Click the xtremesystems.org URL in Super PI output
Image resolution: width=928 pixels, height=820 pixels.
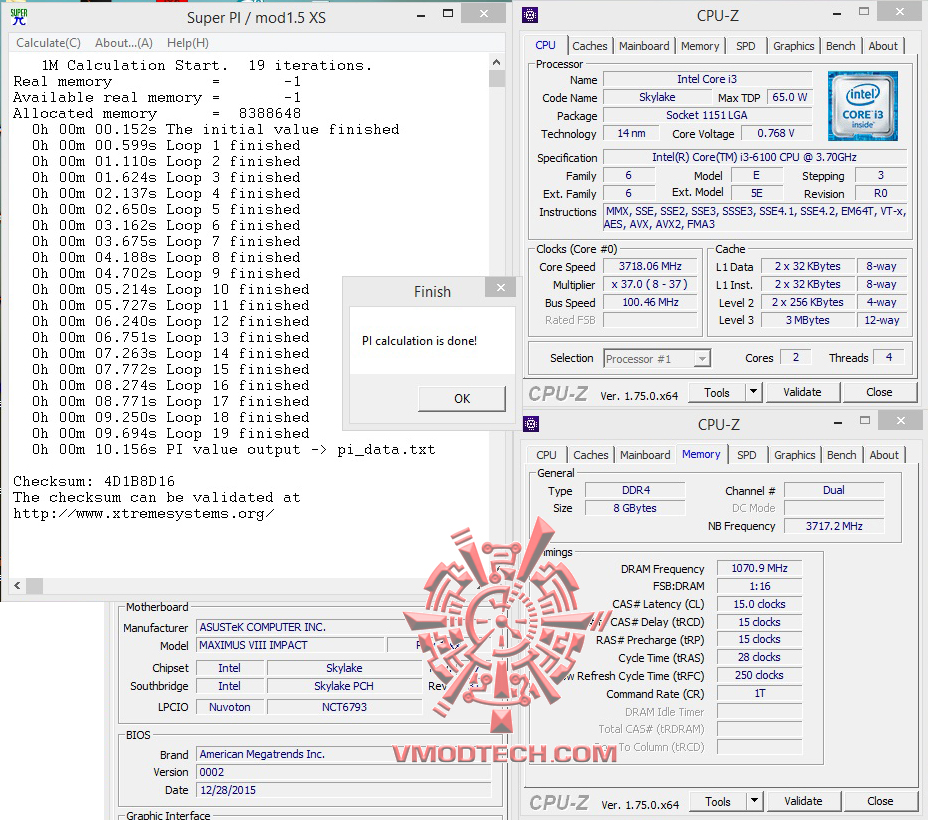144,513
